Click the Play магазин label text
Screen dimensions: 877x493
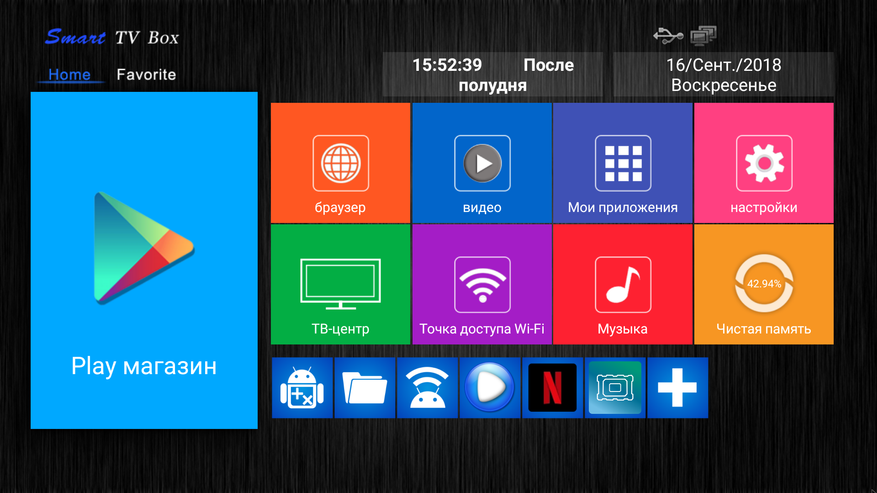coord(144,367)
